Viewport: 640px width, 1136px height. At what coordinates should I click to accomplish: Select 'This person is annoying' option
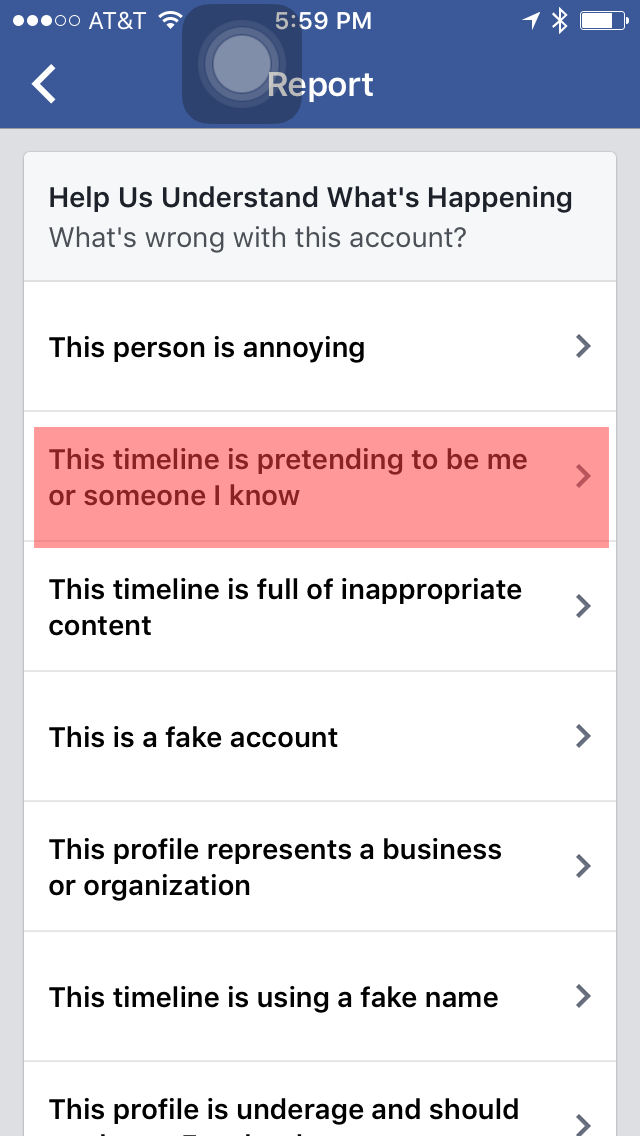pos(207,347)
